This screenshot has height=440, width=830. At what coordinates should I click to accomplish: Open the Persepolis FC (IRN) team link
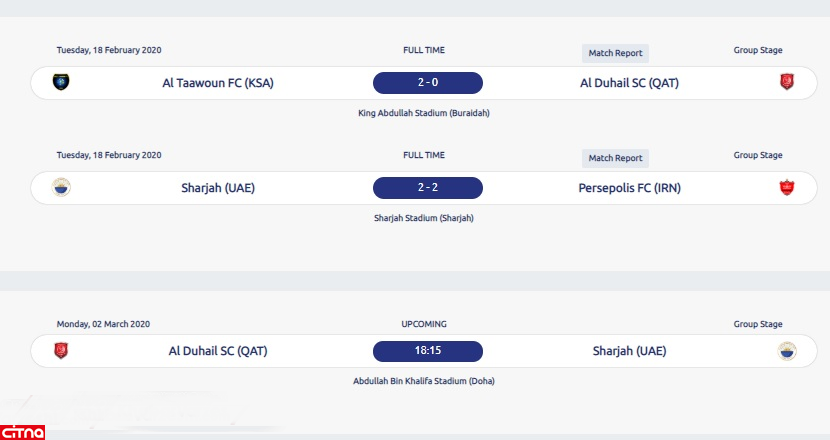[629, 188]
